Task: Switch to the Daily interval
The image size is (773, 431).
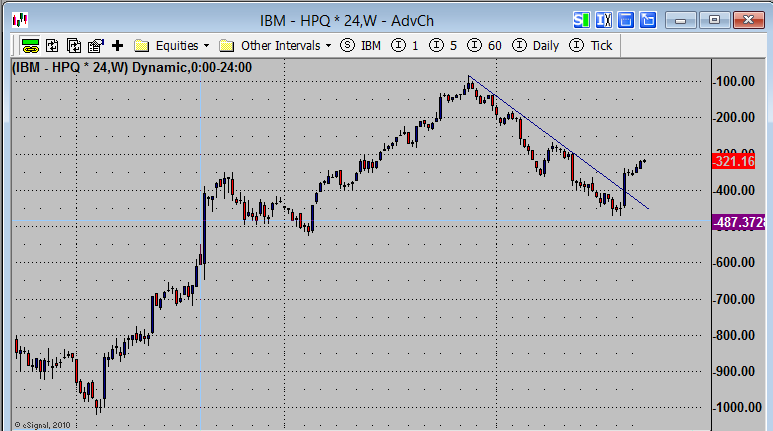Action: (x=536, y=46)
